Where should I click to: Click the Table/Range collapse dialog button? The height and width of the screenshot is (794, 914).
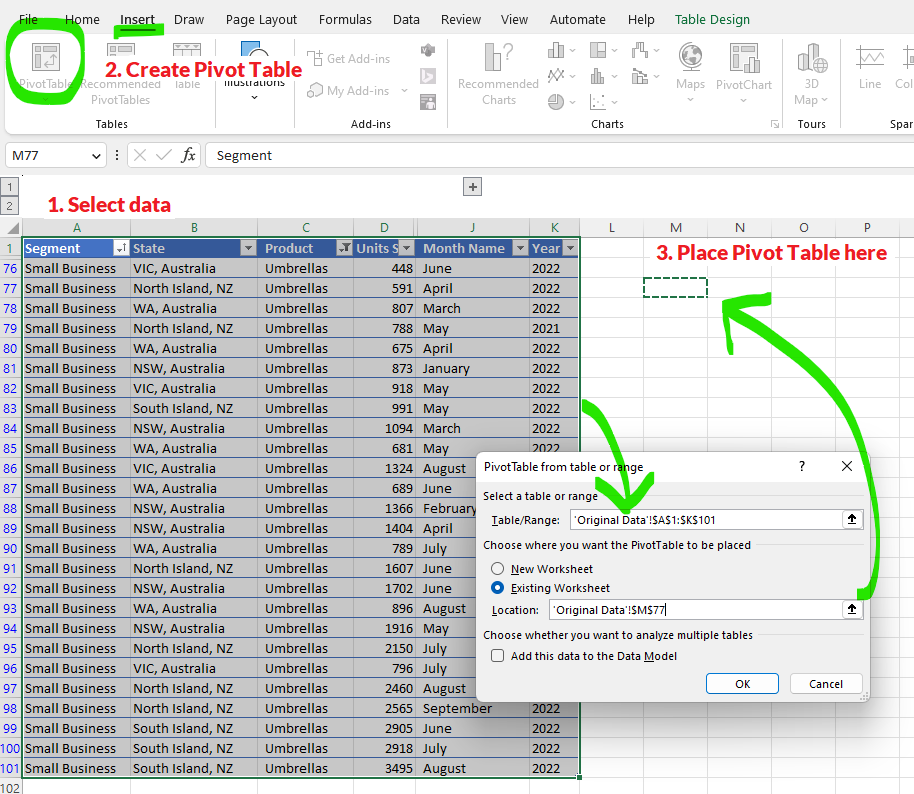coord(852,519)
